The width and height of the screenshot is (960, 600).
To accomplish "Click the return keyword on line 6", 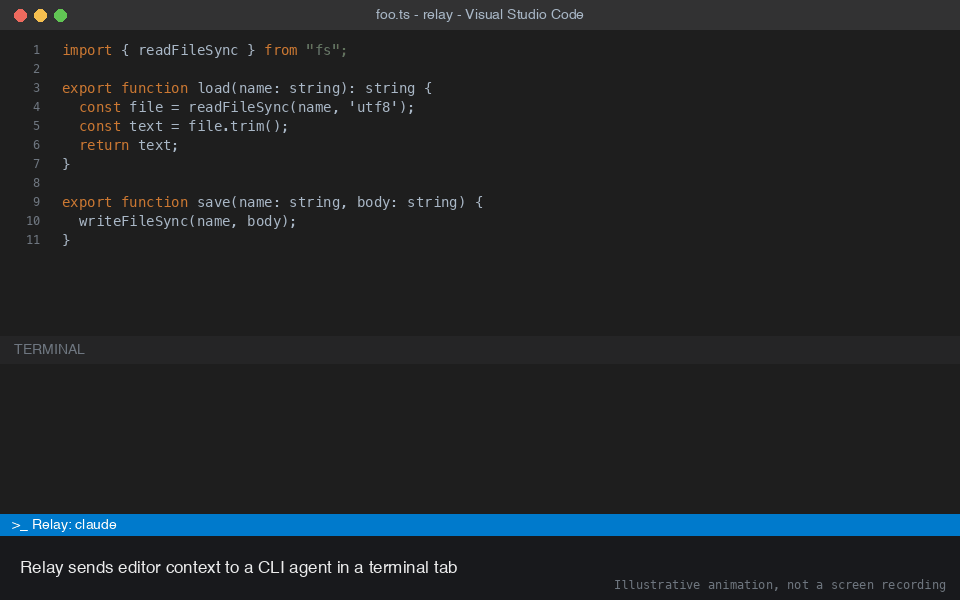I will (104, 145).
